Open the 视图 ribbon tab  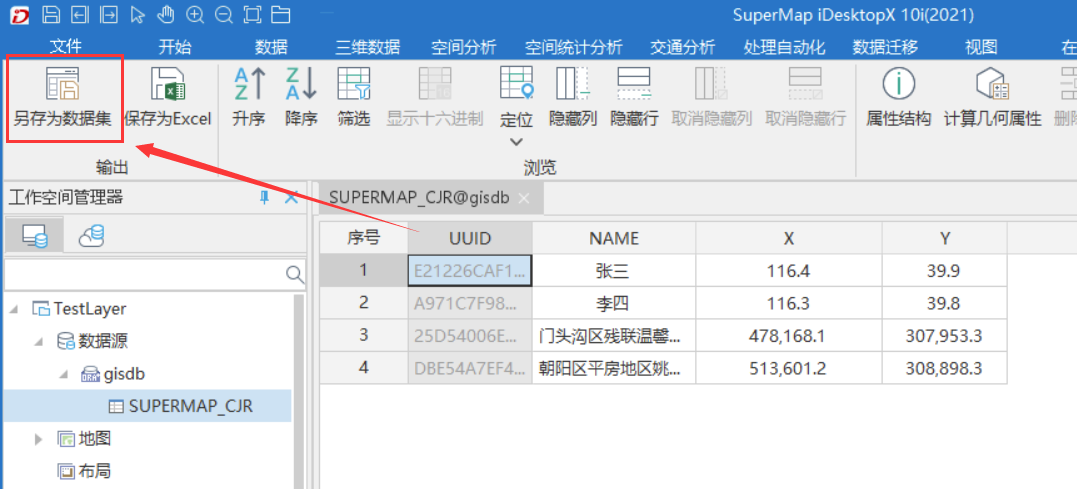[981, 47]
